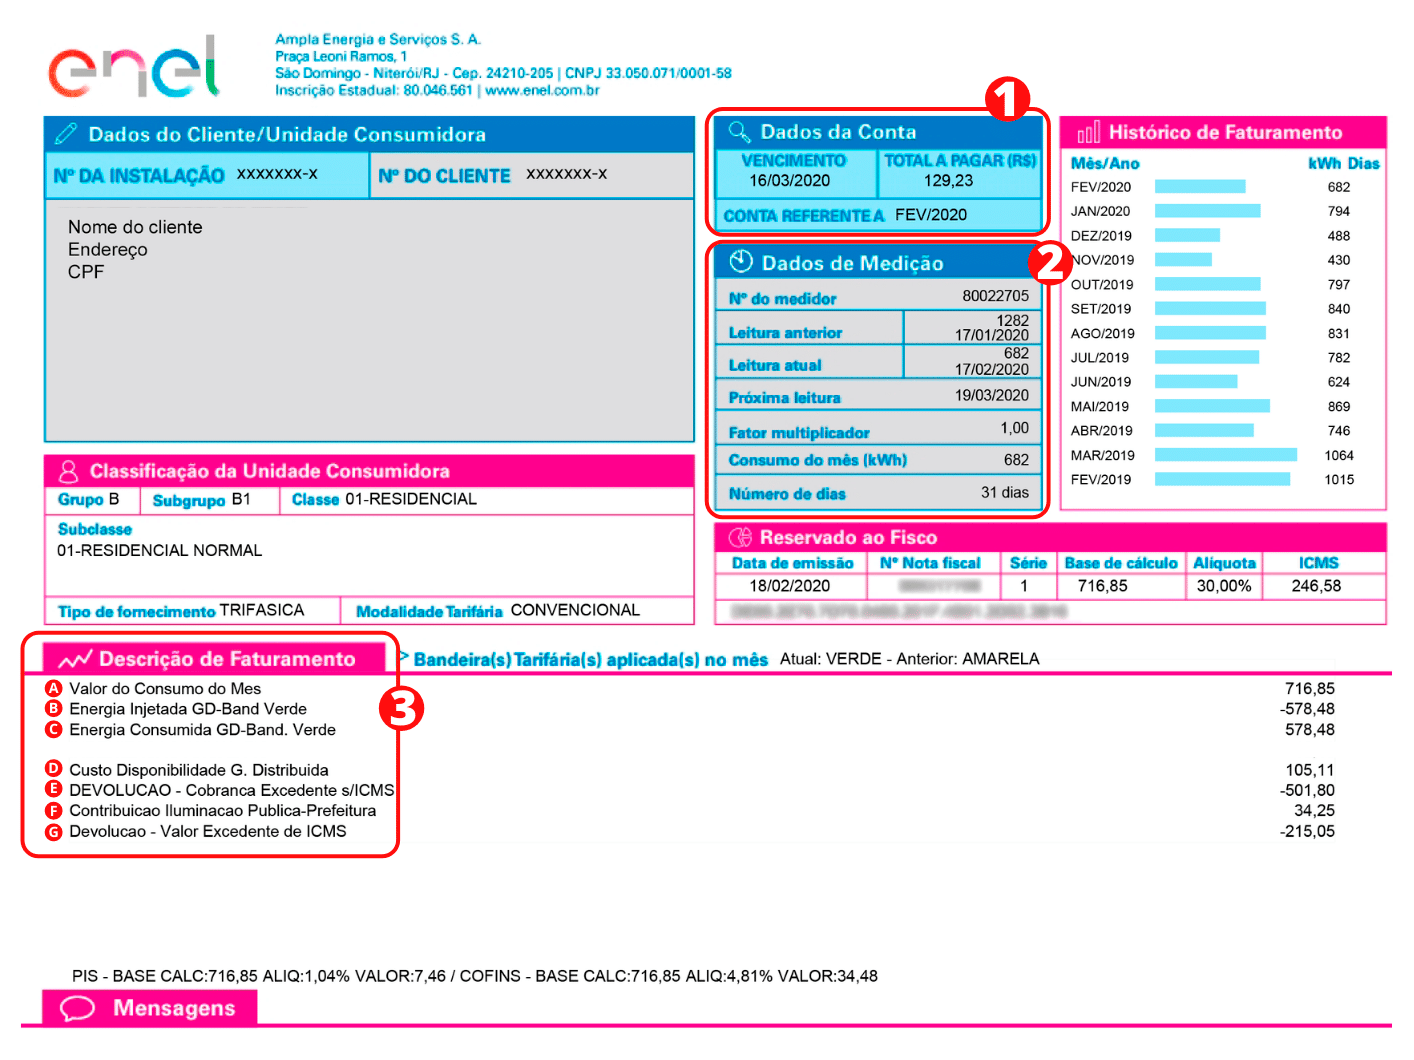Viewport: 1414px width, 1060px height.
Task: Click JAN/2020 kWh value 794
Action: coord(1339,211)
